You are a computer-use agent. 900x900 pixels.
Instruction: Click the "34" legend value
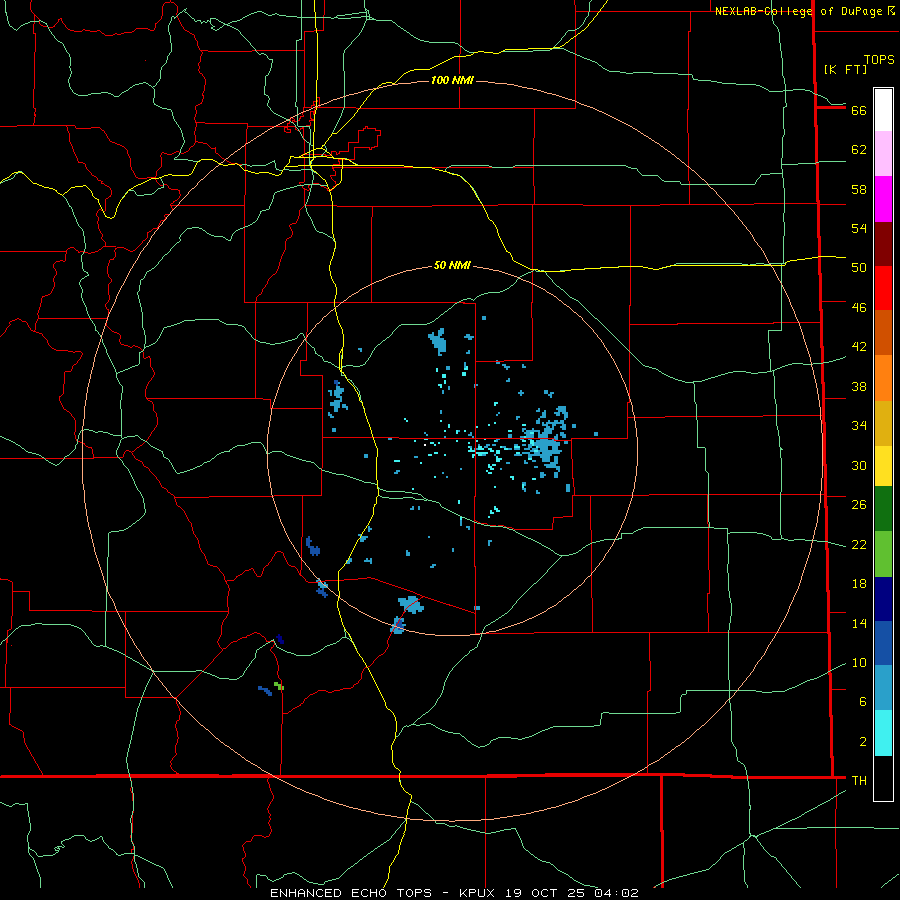tap(859, 426)
